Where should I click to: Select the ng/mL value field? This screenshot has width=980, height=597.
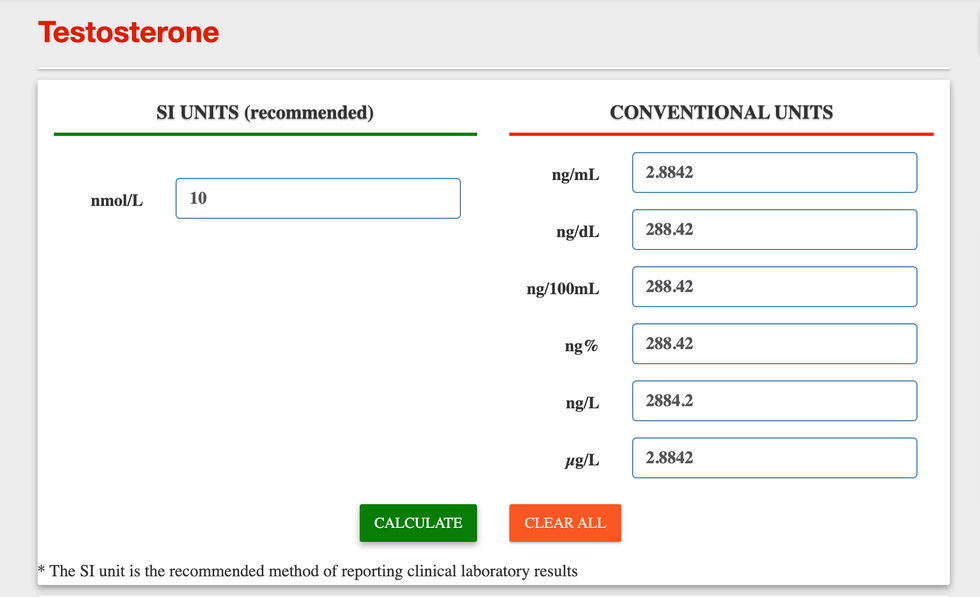(774, 173)
